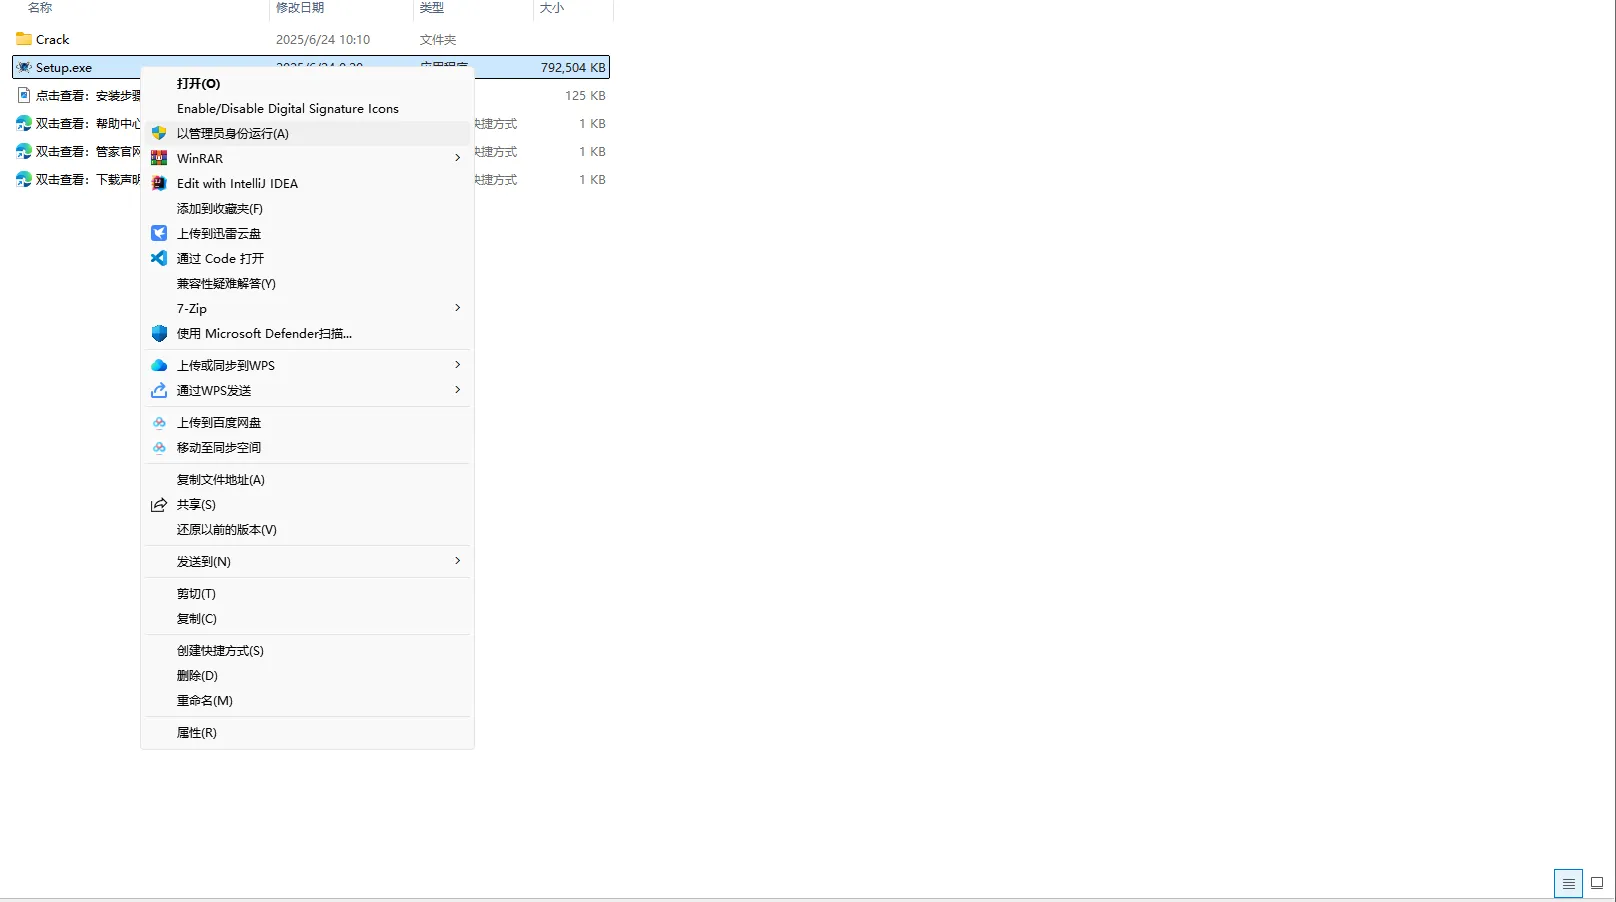
Task: Expand the 7-Zip submenu arrow
Action: (x=457, y=308)
